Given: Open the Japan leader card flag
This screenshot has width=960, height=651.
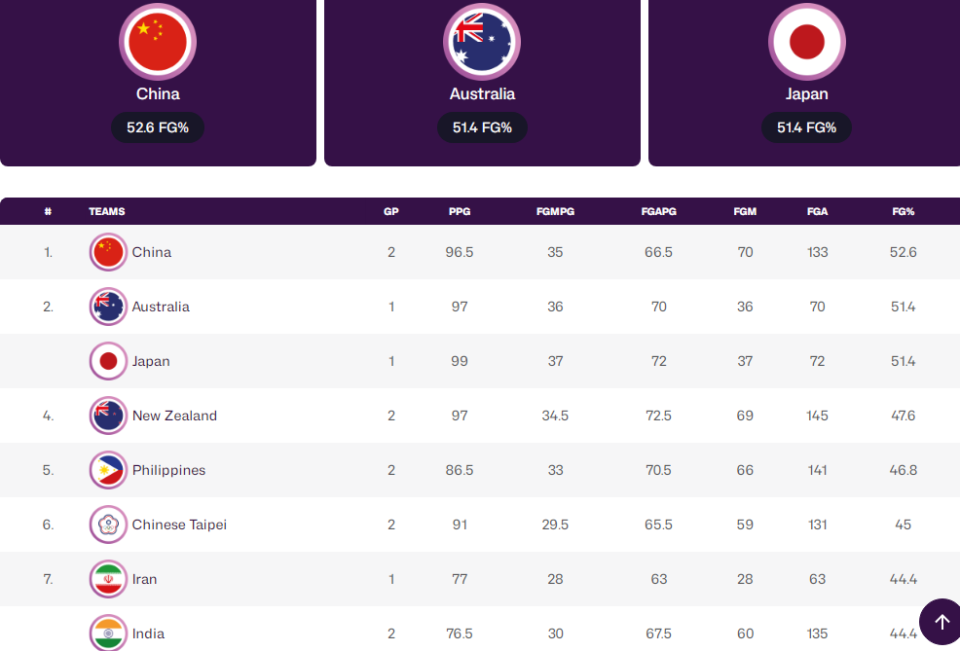Looking at the screenshot, I should (807, 42).
